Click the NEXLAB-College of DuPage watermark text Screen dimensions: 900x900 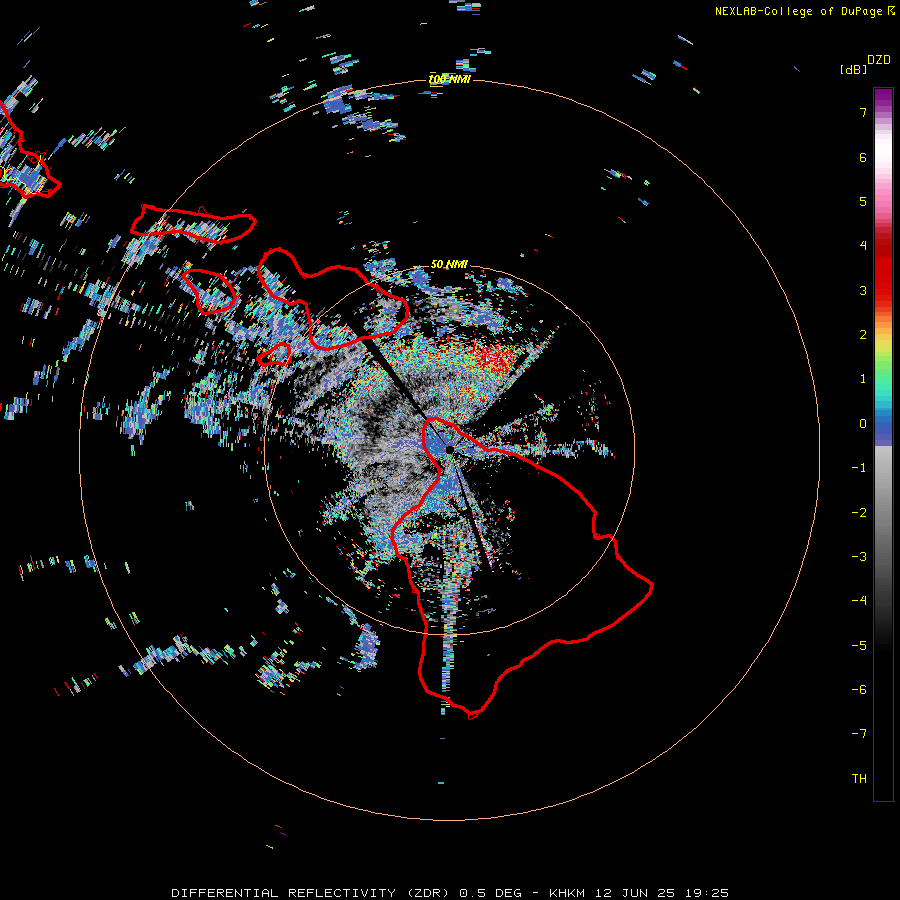(x=805, y=11)
